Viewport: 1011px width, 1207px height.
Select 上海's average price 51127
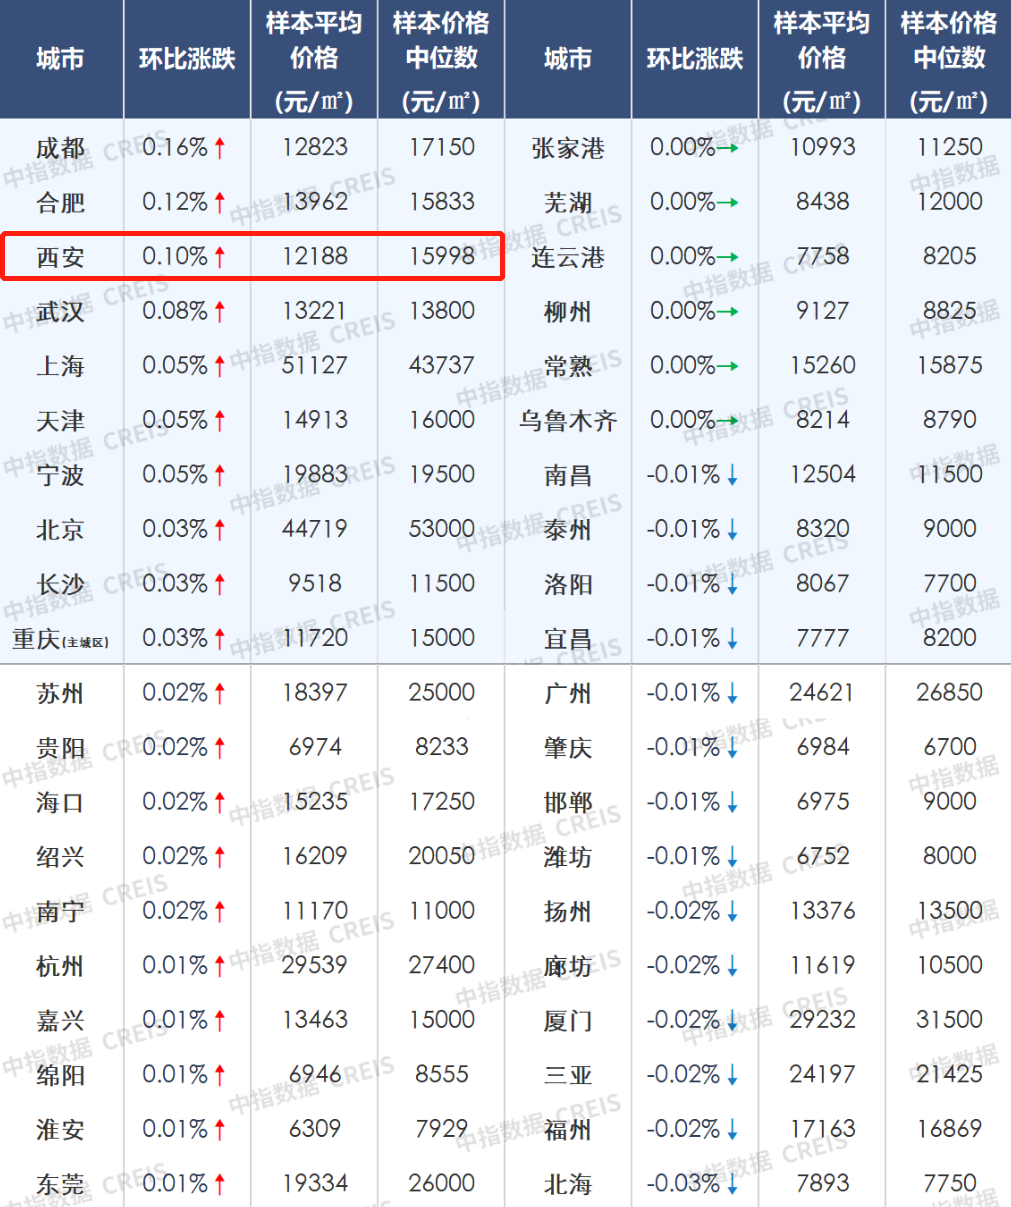[x=315, y=365]
